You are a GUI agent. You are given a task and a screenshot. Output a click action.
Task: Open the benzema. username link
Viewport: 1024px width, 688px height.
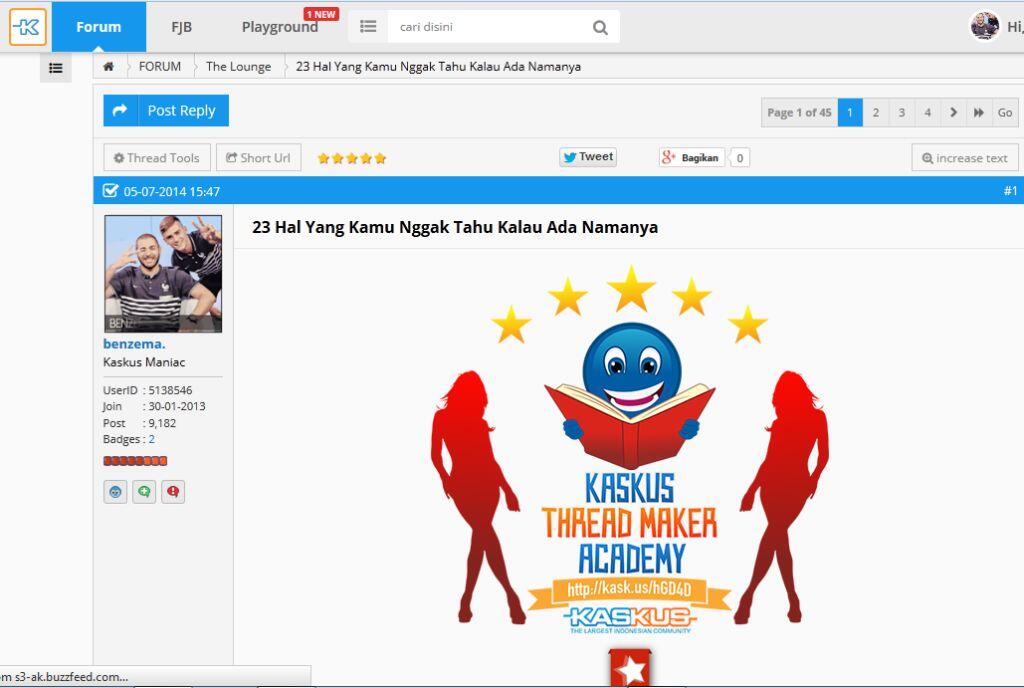pos(135,344)
